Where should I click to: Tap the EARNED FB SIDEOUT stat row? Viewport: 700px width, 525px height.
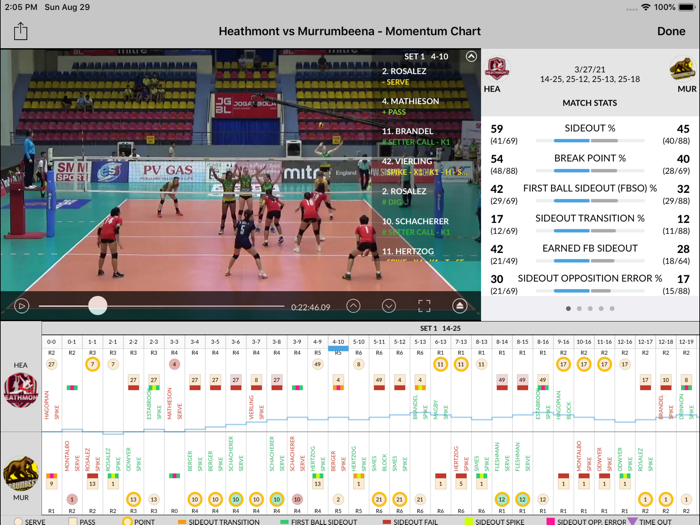click(x=590, y=254)
